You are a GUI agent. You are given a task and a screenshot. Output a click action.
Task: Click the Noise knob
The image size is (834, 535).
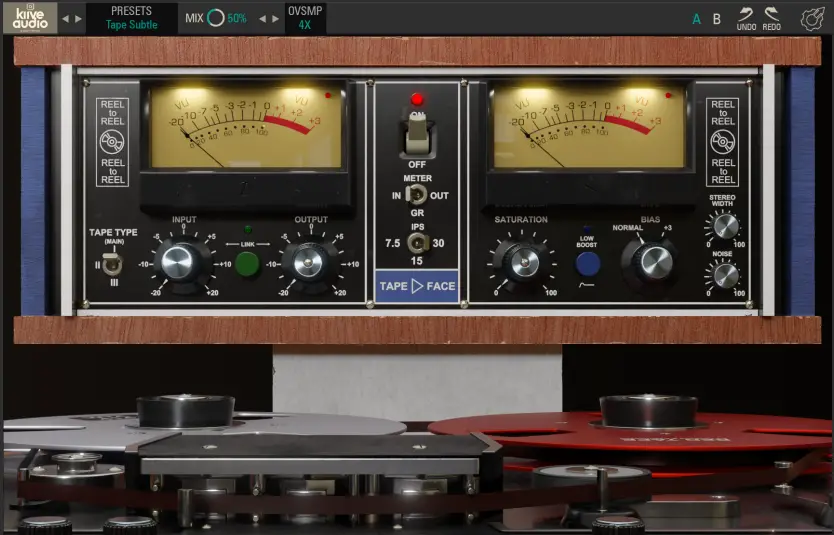(725, 275)
